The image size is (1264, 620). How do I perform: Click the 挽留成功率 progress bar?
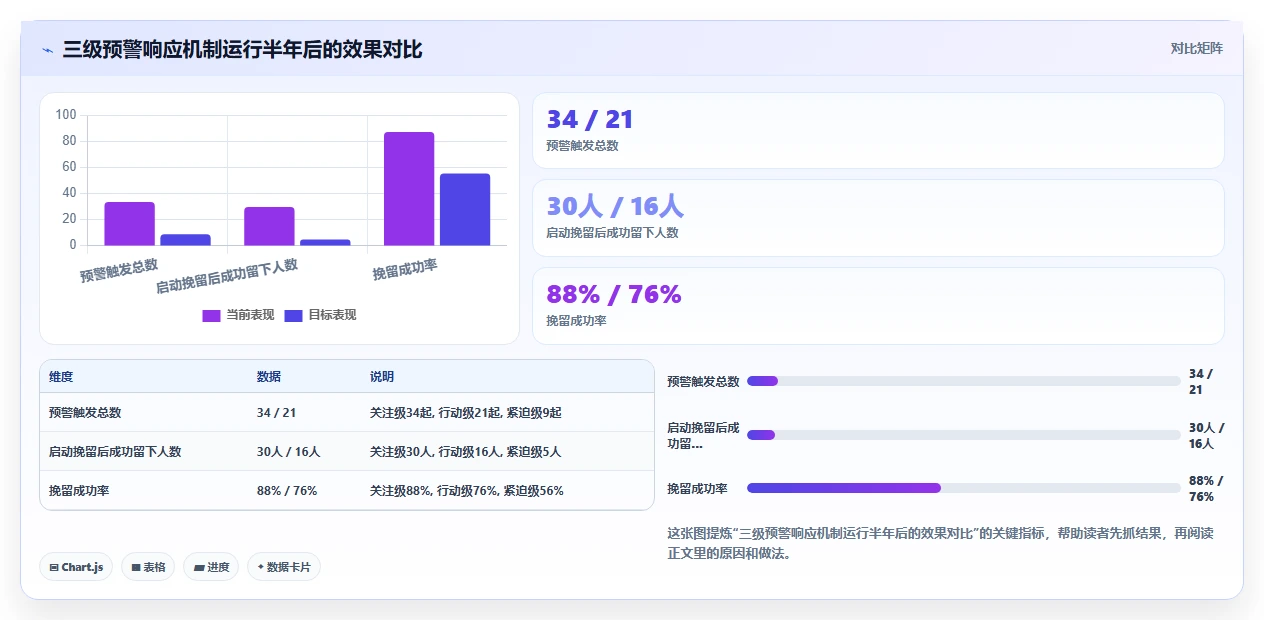point(964,488)
